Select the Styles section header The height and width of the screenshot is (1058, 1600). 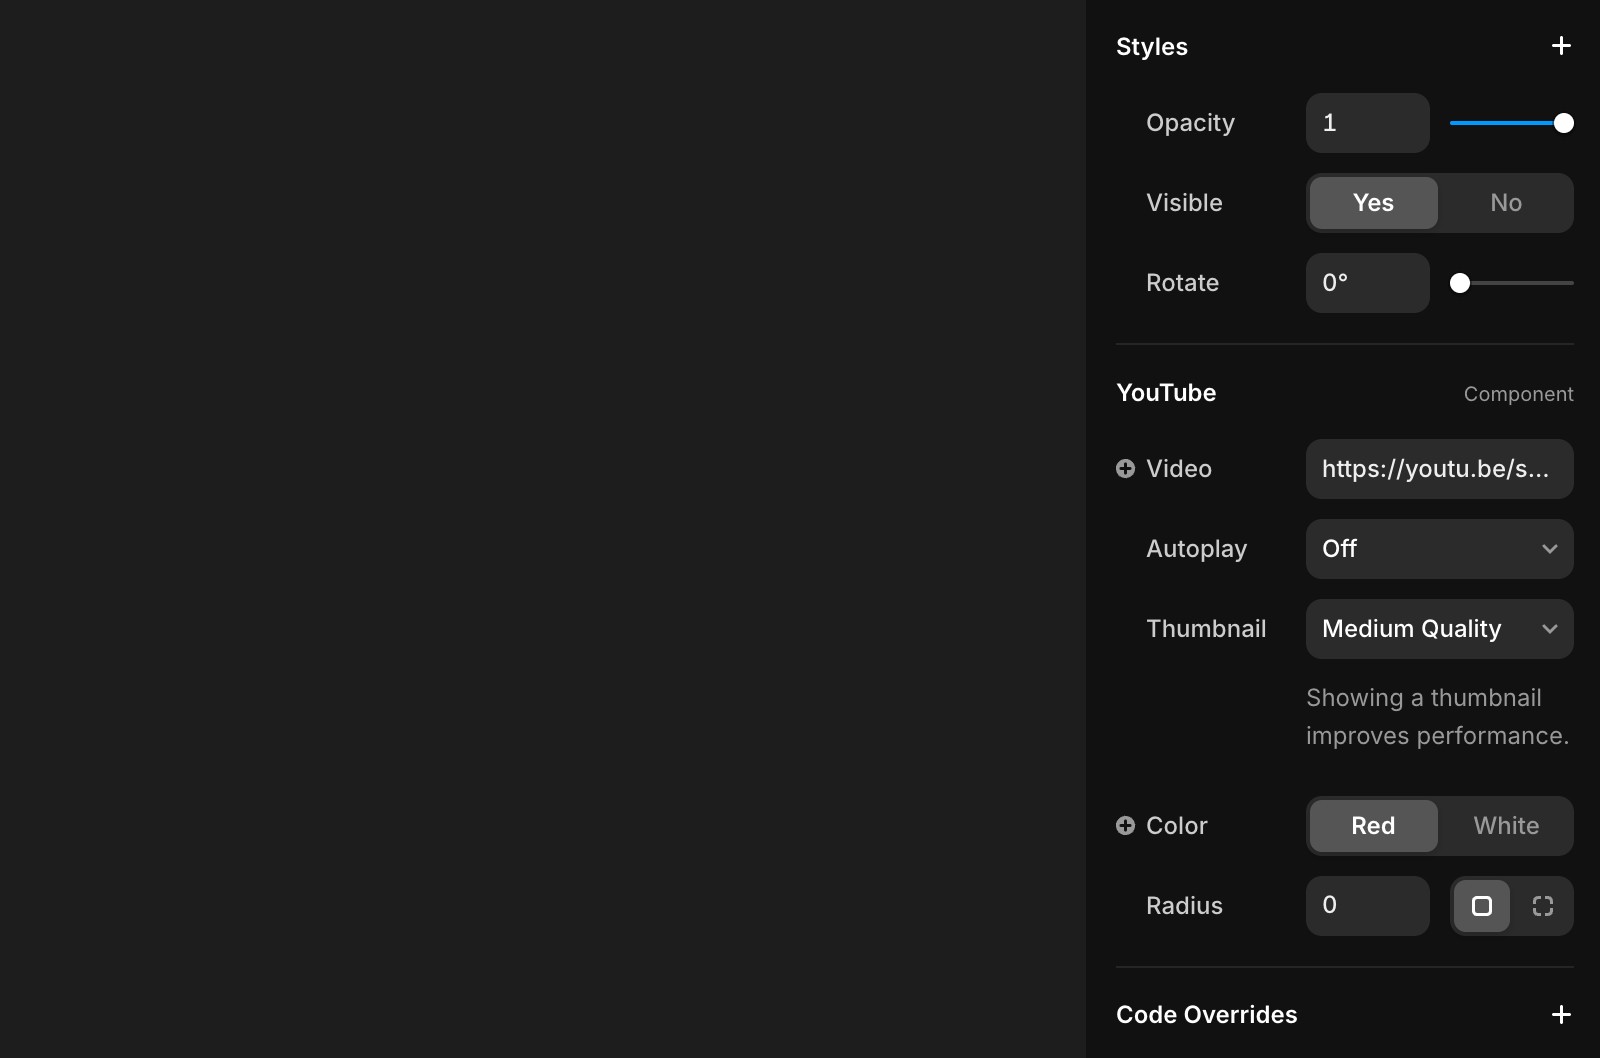click(1151, 46)
